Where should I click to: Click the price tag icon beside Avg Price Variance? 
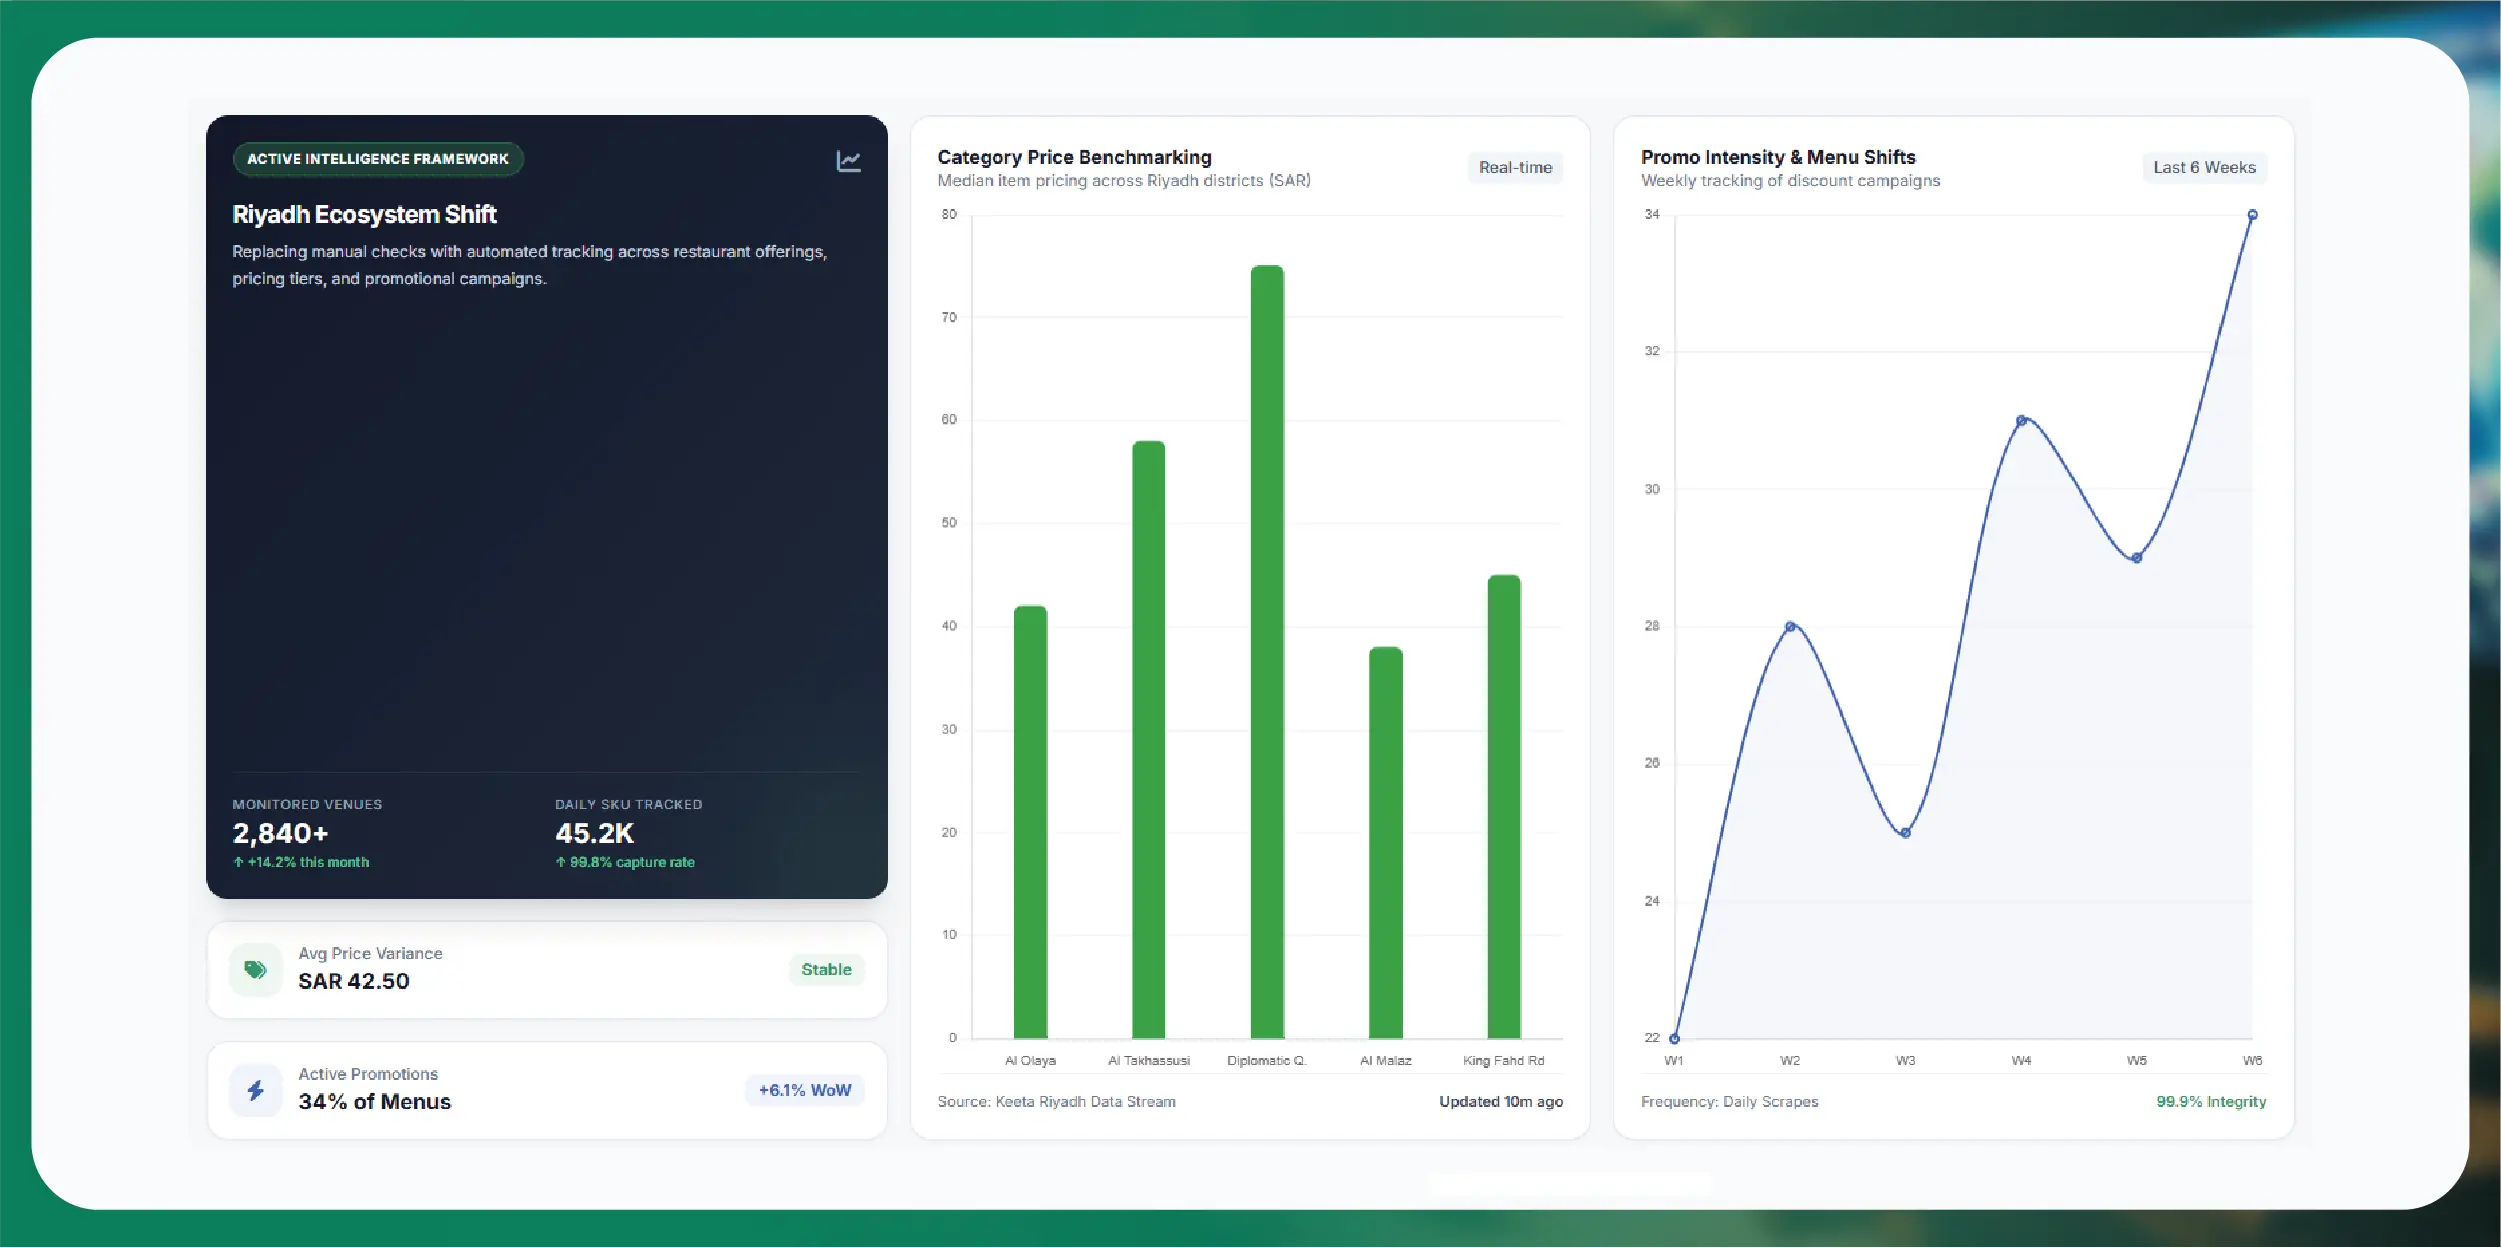(256, 969)
